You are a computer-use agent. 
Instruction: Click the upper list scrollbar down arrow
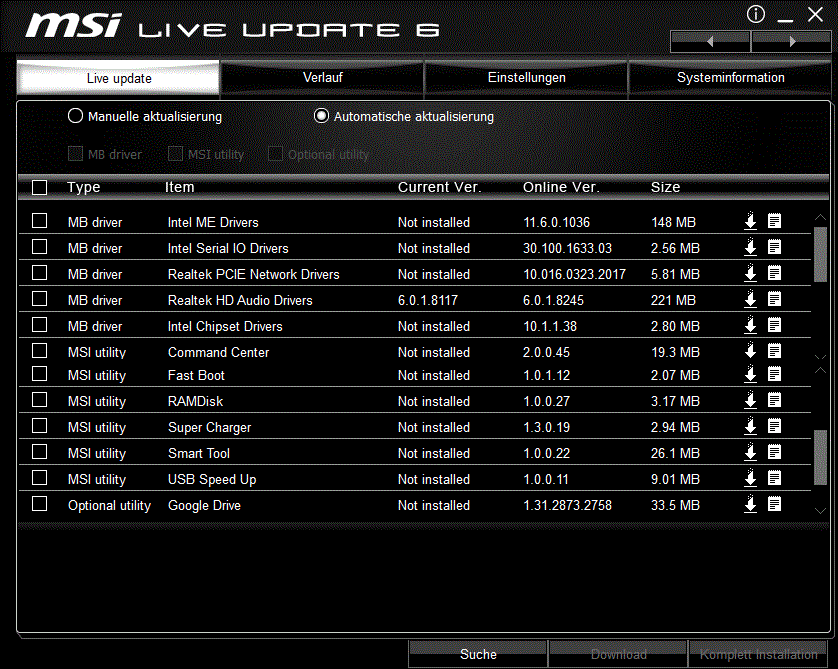(x=820, y=356)
